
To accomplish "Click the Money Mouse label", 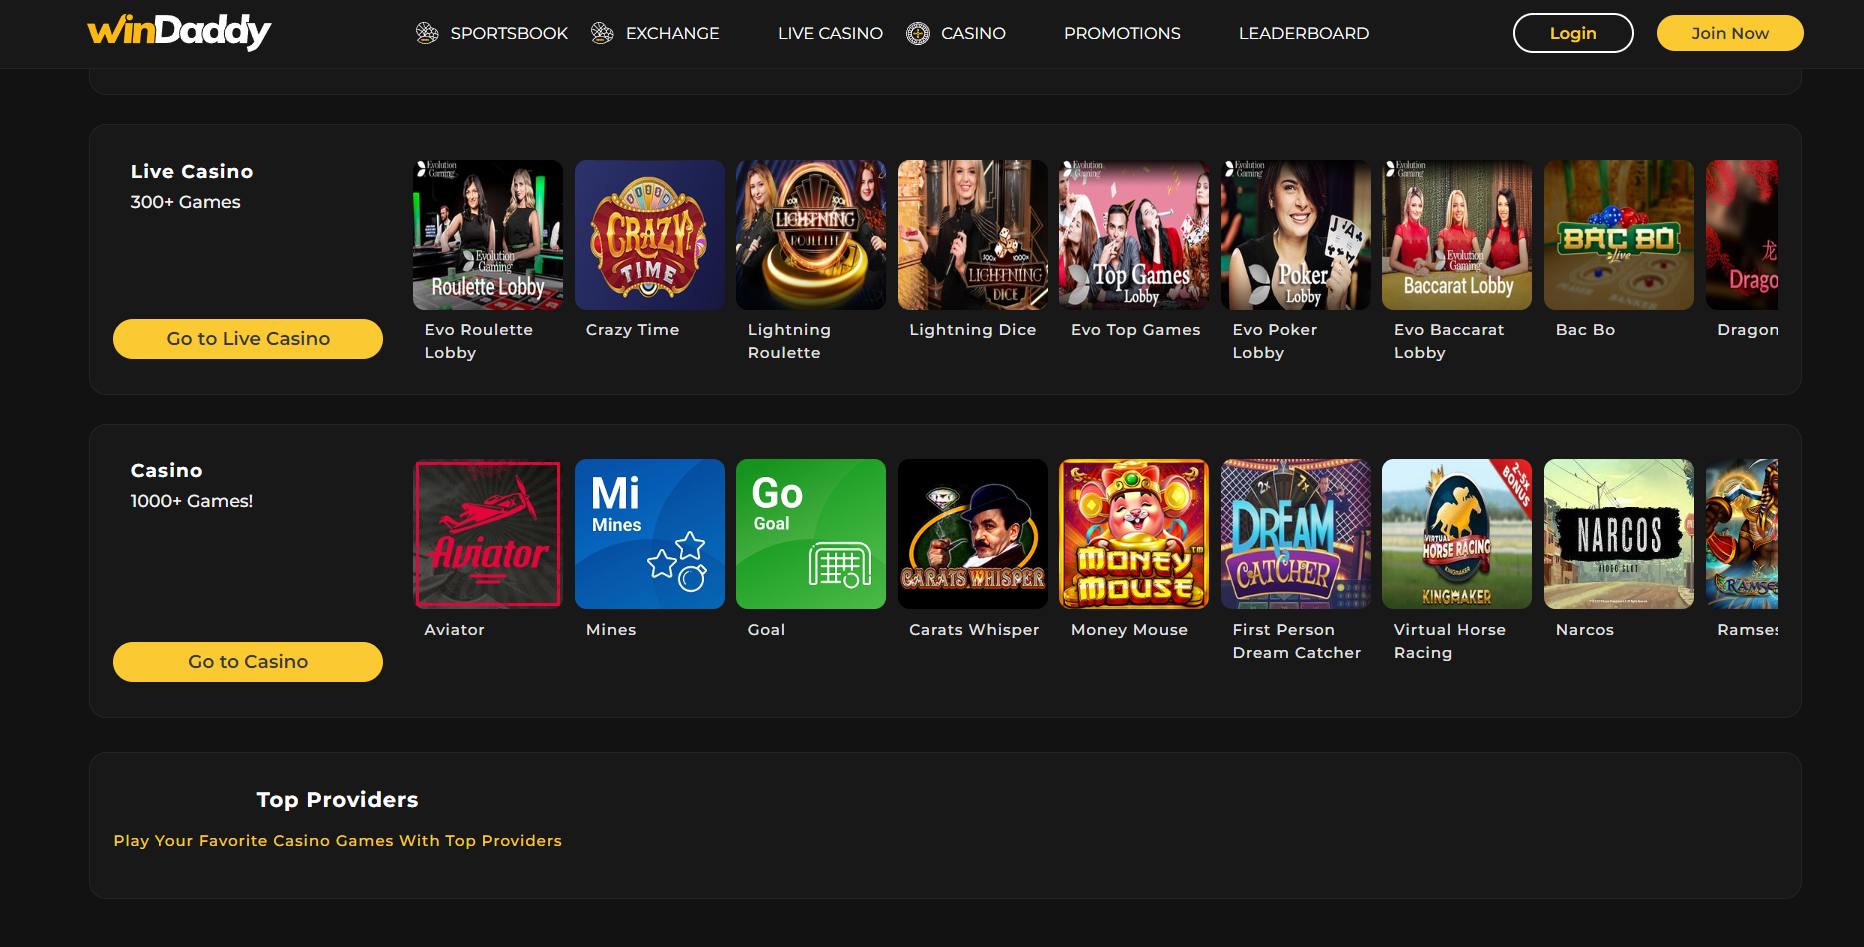I will click(x=1129, y=630).
